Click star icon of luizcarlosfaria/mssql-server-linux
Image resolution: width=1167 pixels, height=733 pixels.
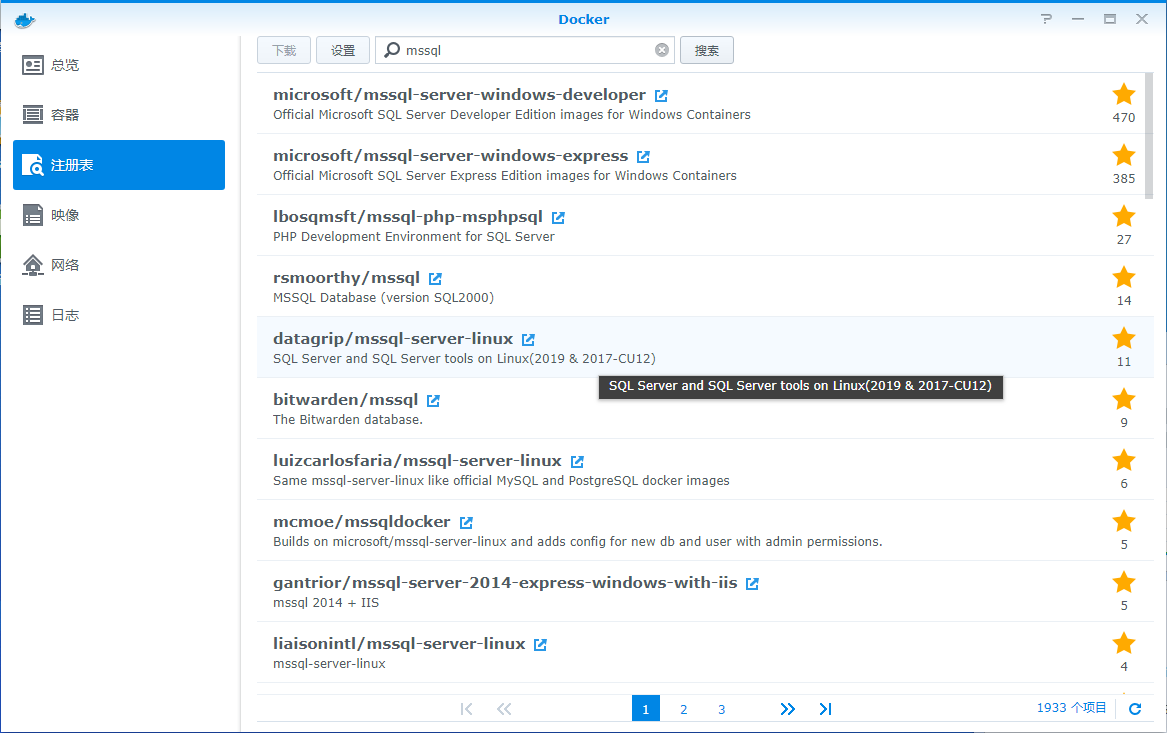pos(1124,461)
